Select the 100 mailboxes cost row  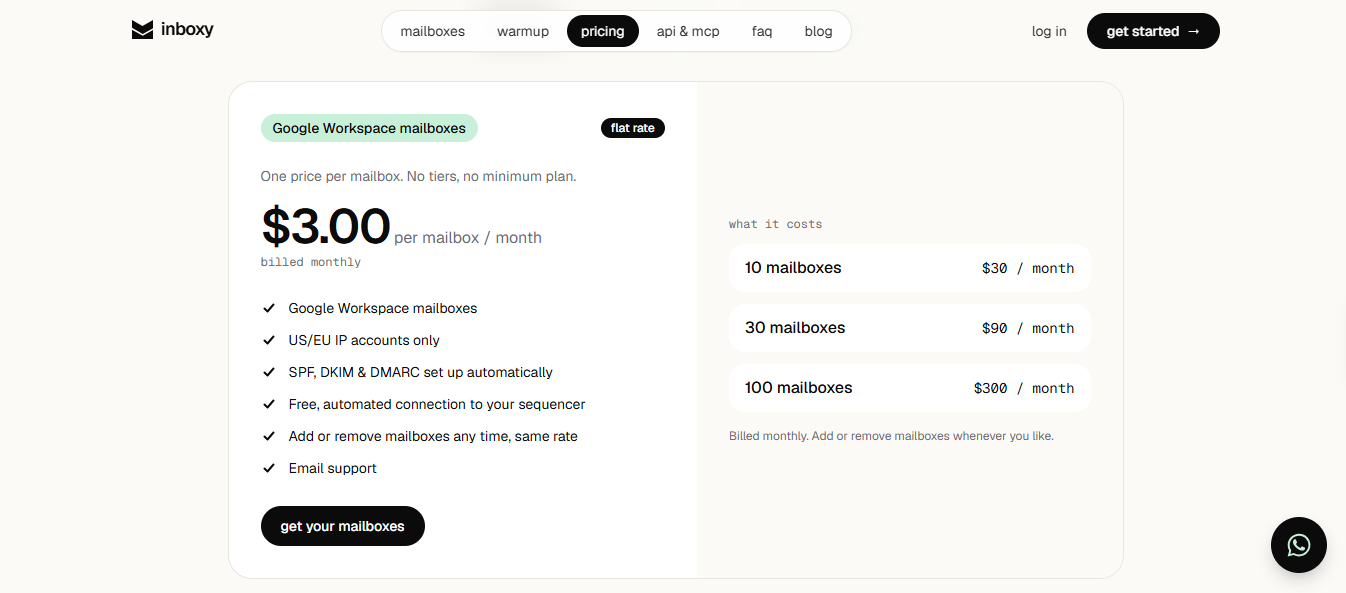(x=910, y=388)
